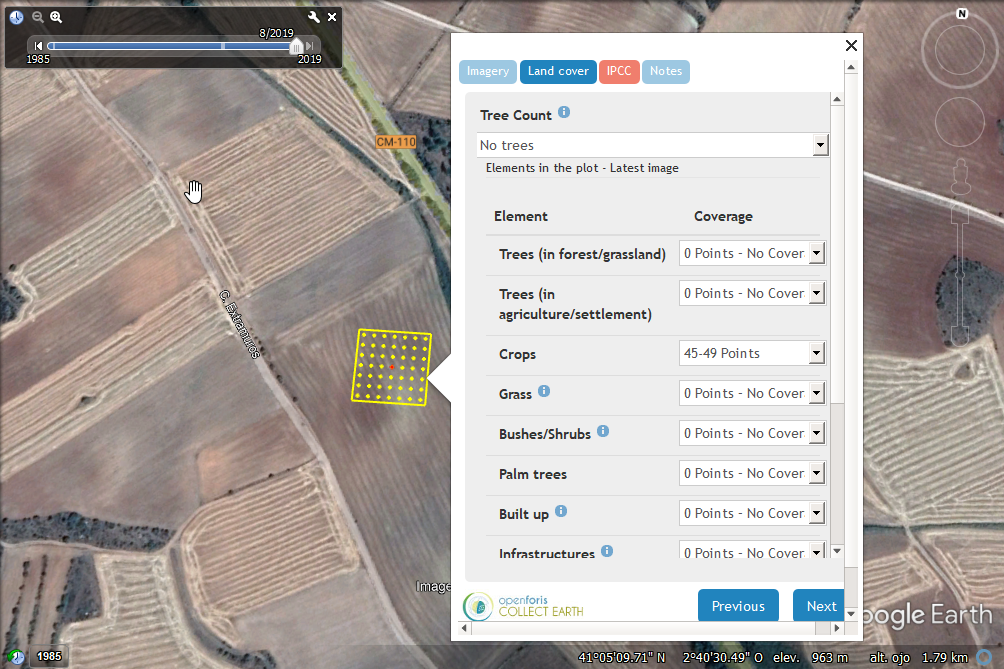Click the 1985 imagery date status button
The height and width of the screenshot is (669, 1004).
click(49, 656)
